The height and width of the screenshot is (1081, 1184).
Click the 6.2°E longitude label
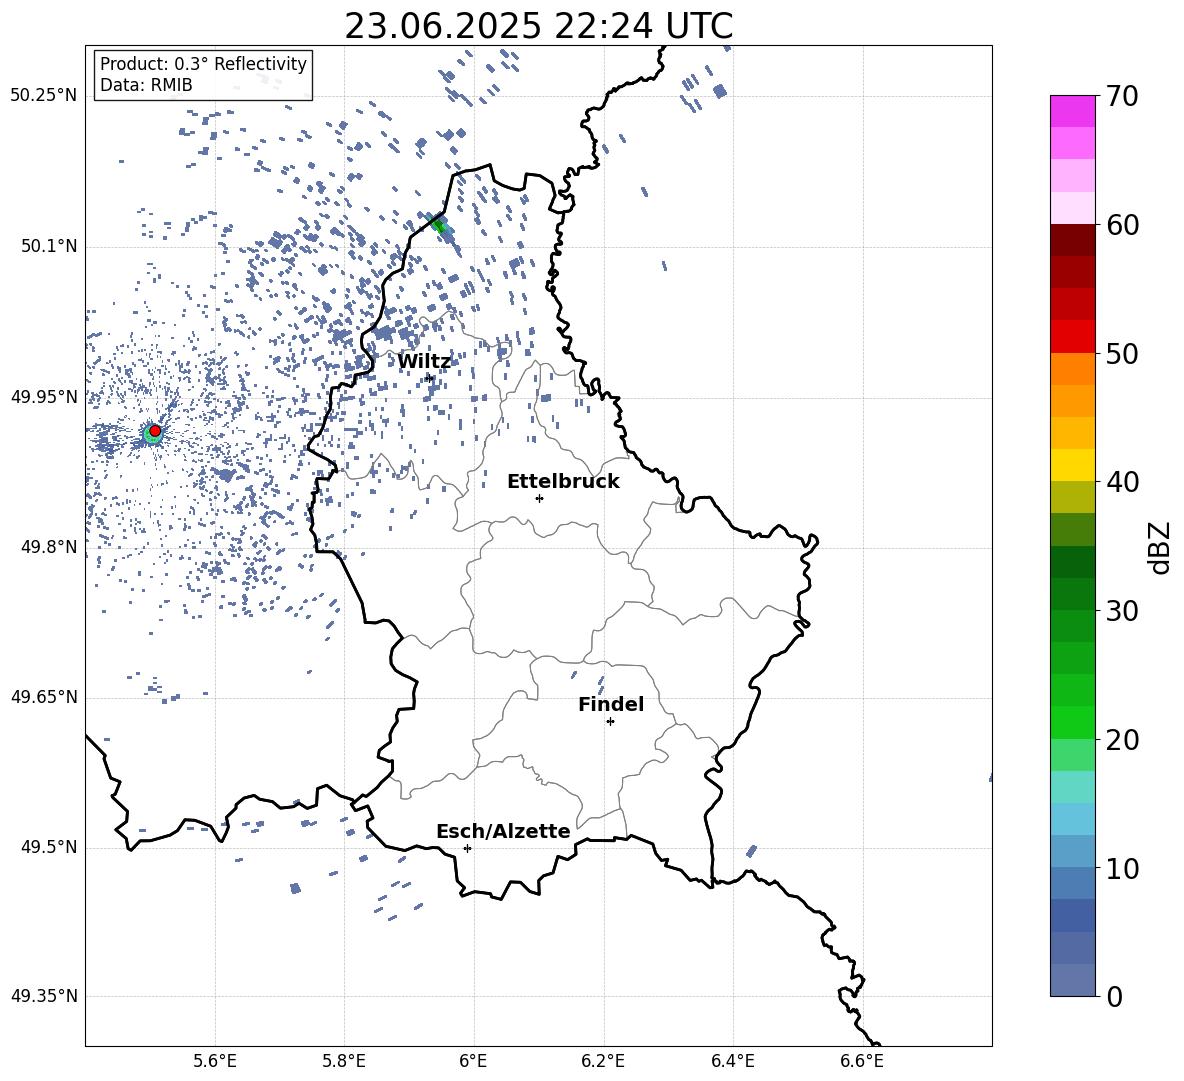[x=603, y=1061]
